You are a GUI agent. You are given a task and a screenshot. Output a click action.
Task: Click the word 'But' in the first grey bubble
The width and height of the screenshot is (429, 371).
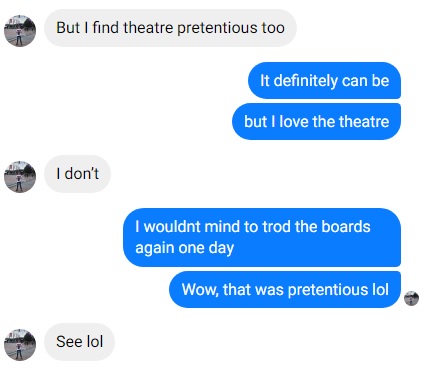point(68,28)
